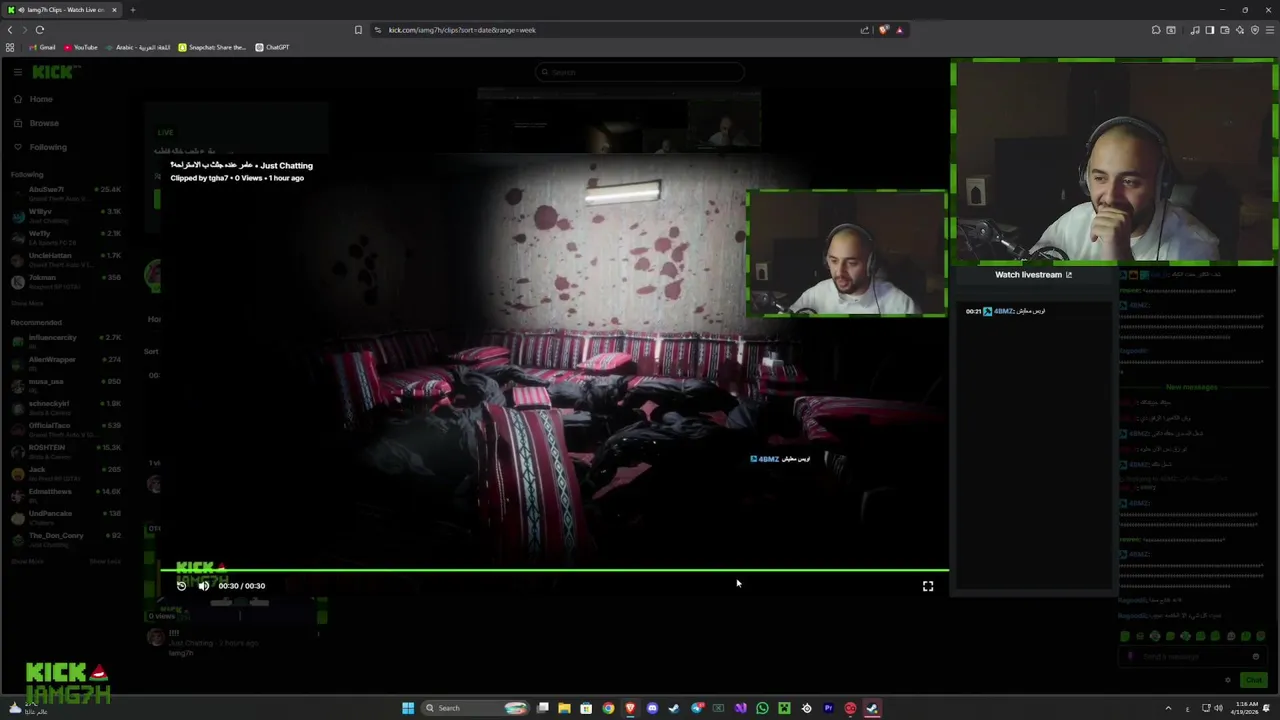Open the volume control in system tray

[x=1218, y=708]
